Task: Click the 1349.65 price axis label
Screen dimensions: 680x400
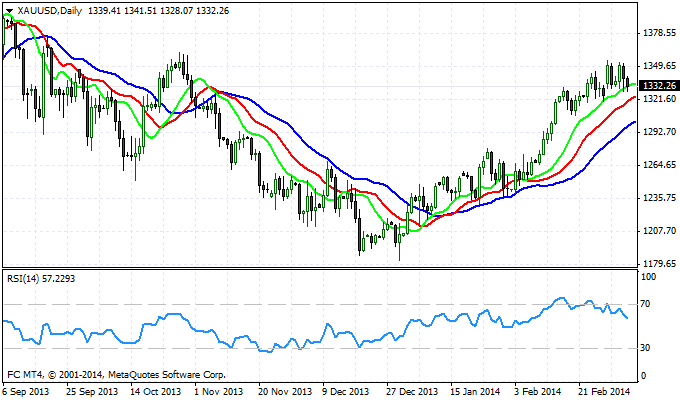Action: (x=659, y=66)
